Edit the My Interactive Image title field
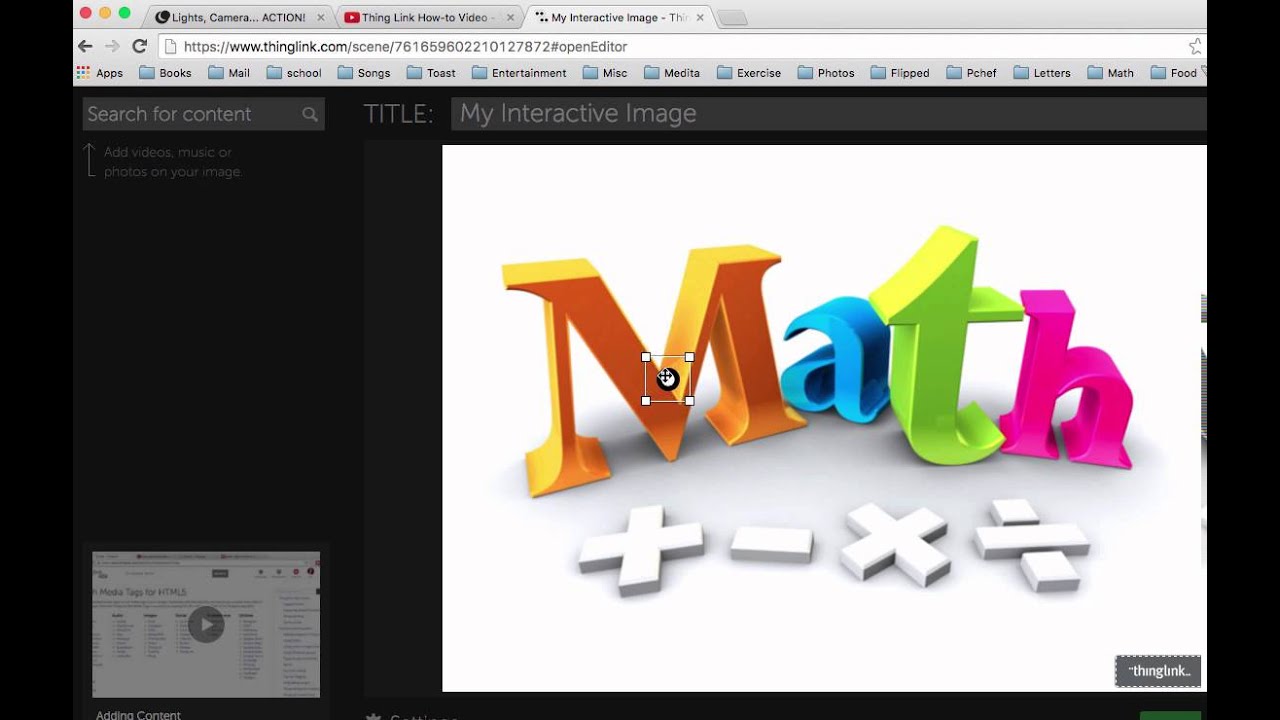The height and width of the screenshot is (720, 1280). [x=828, y=114]
